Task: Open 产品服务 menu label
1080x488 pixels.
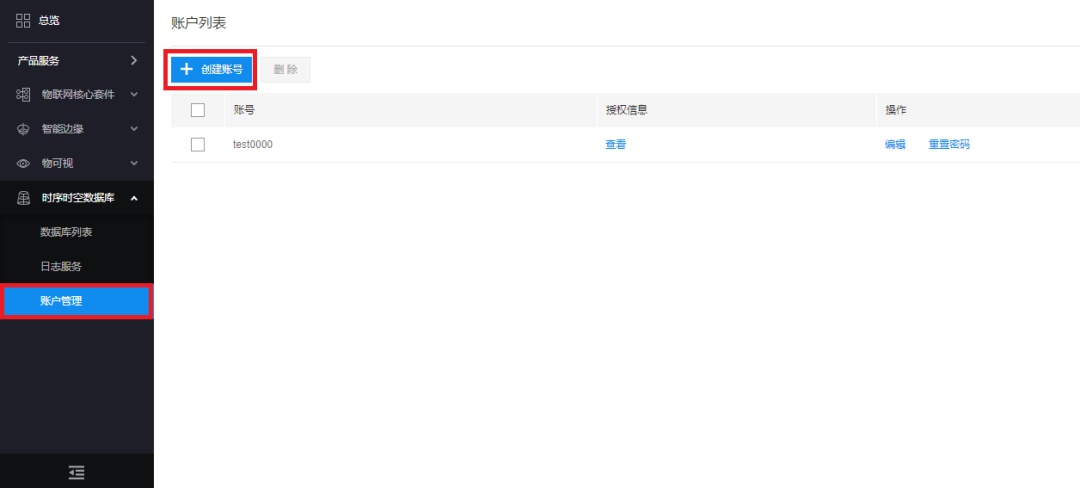Action: point(39,61)
